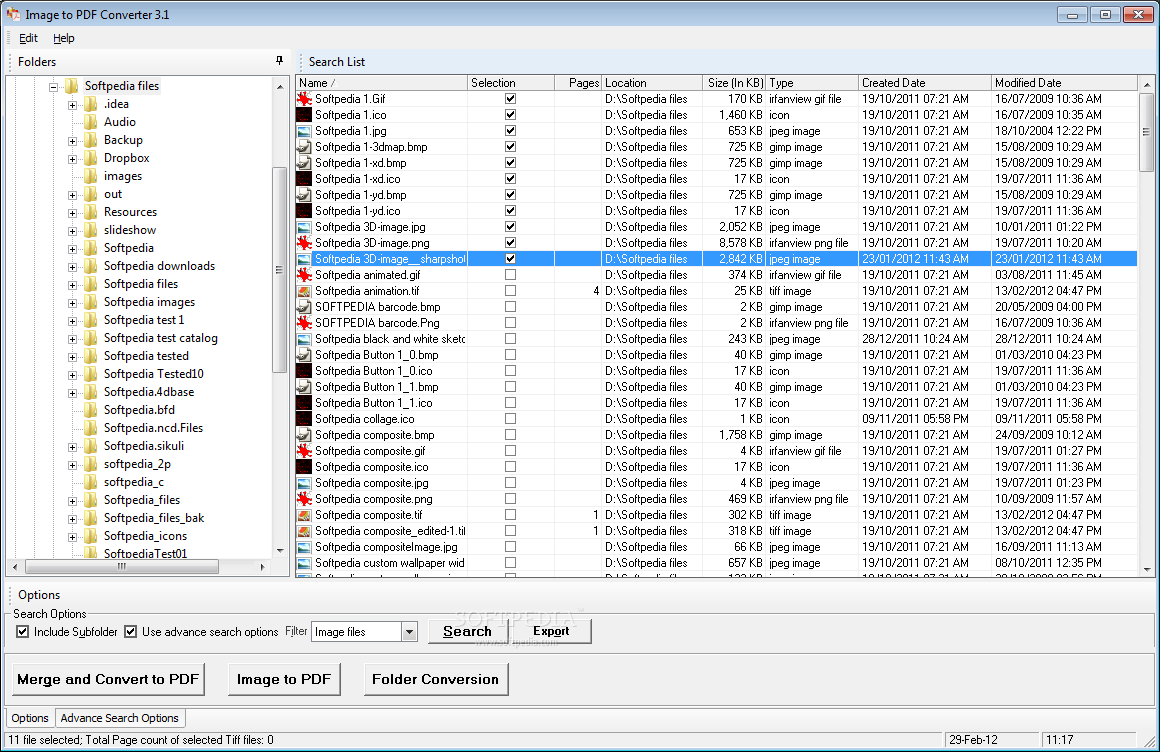The width and height of the screenshot is (1160, 752).
Task: Sort list by Name column header
Action: click(x=382, y=83)
